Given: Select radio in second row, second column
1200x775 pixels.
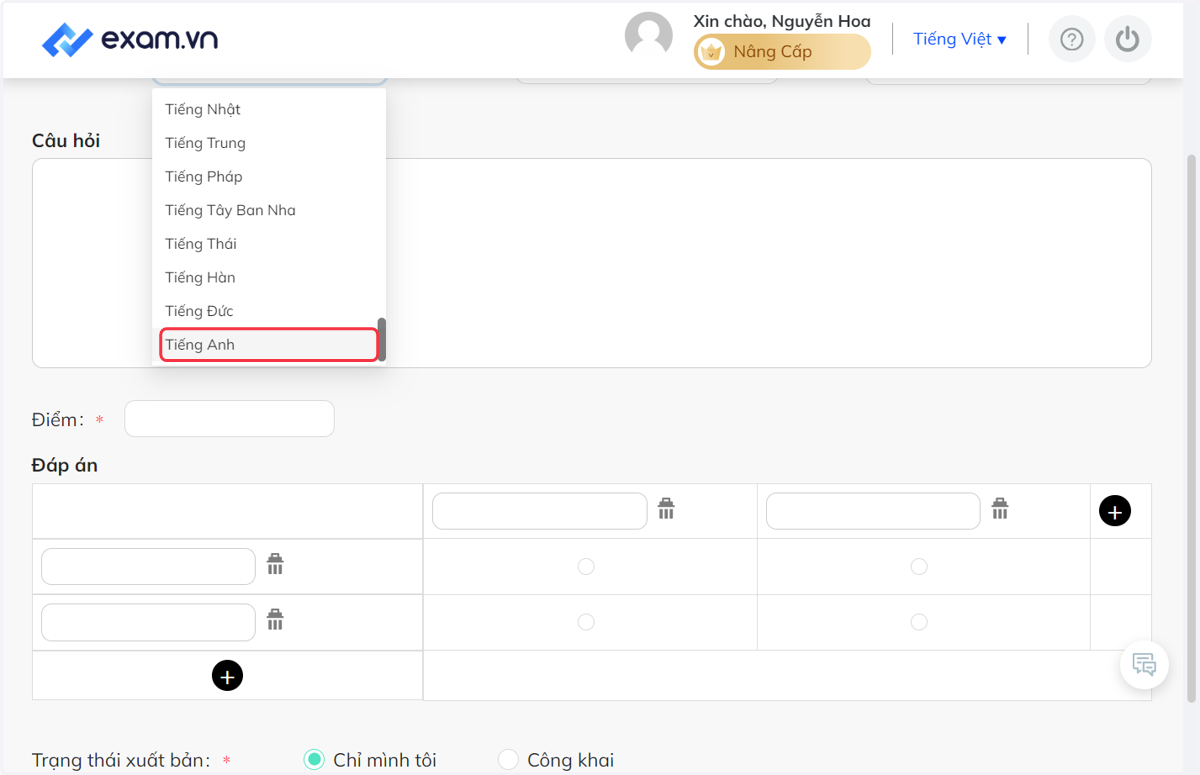Looking at the screenshot, I should [919, 622].
